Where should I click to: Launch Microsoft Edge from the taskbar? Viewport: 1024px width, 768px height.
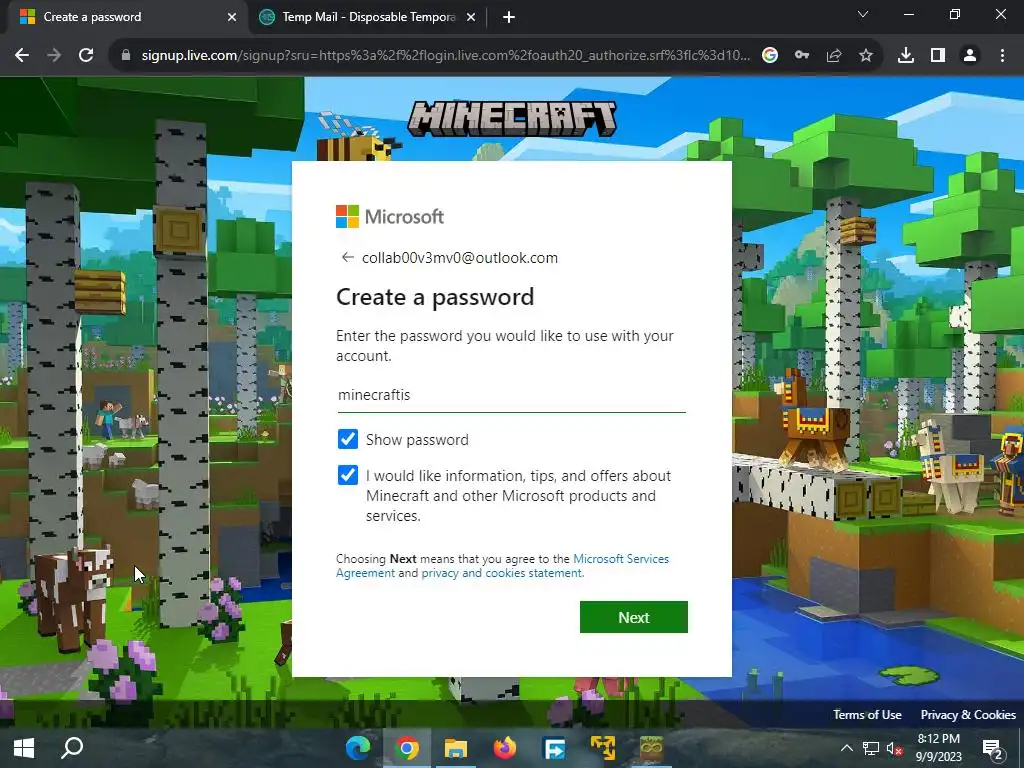358,748
